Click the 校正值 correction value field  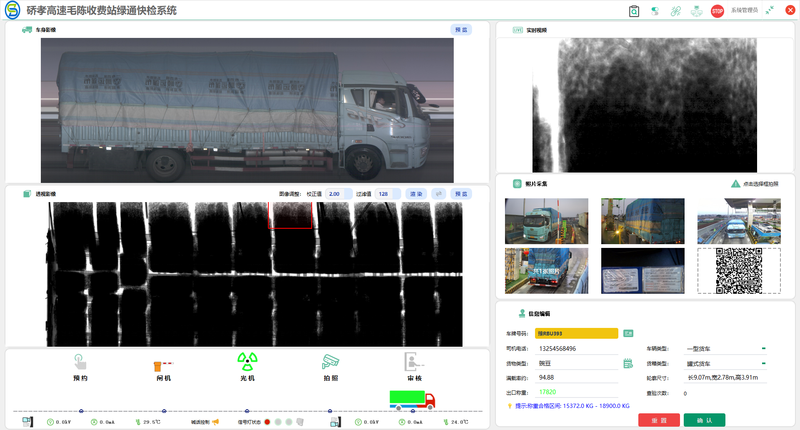[338, 194]
